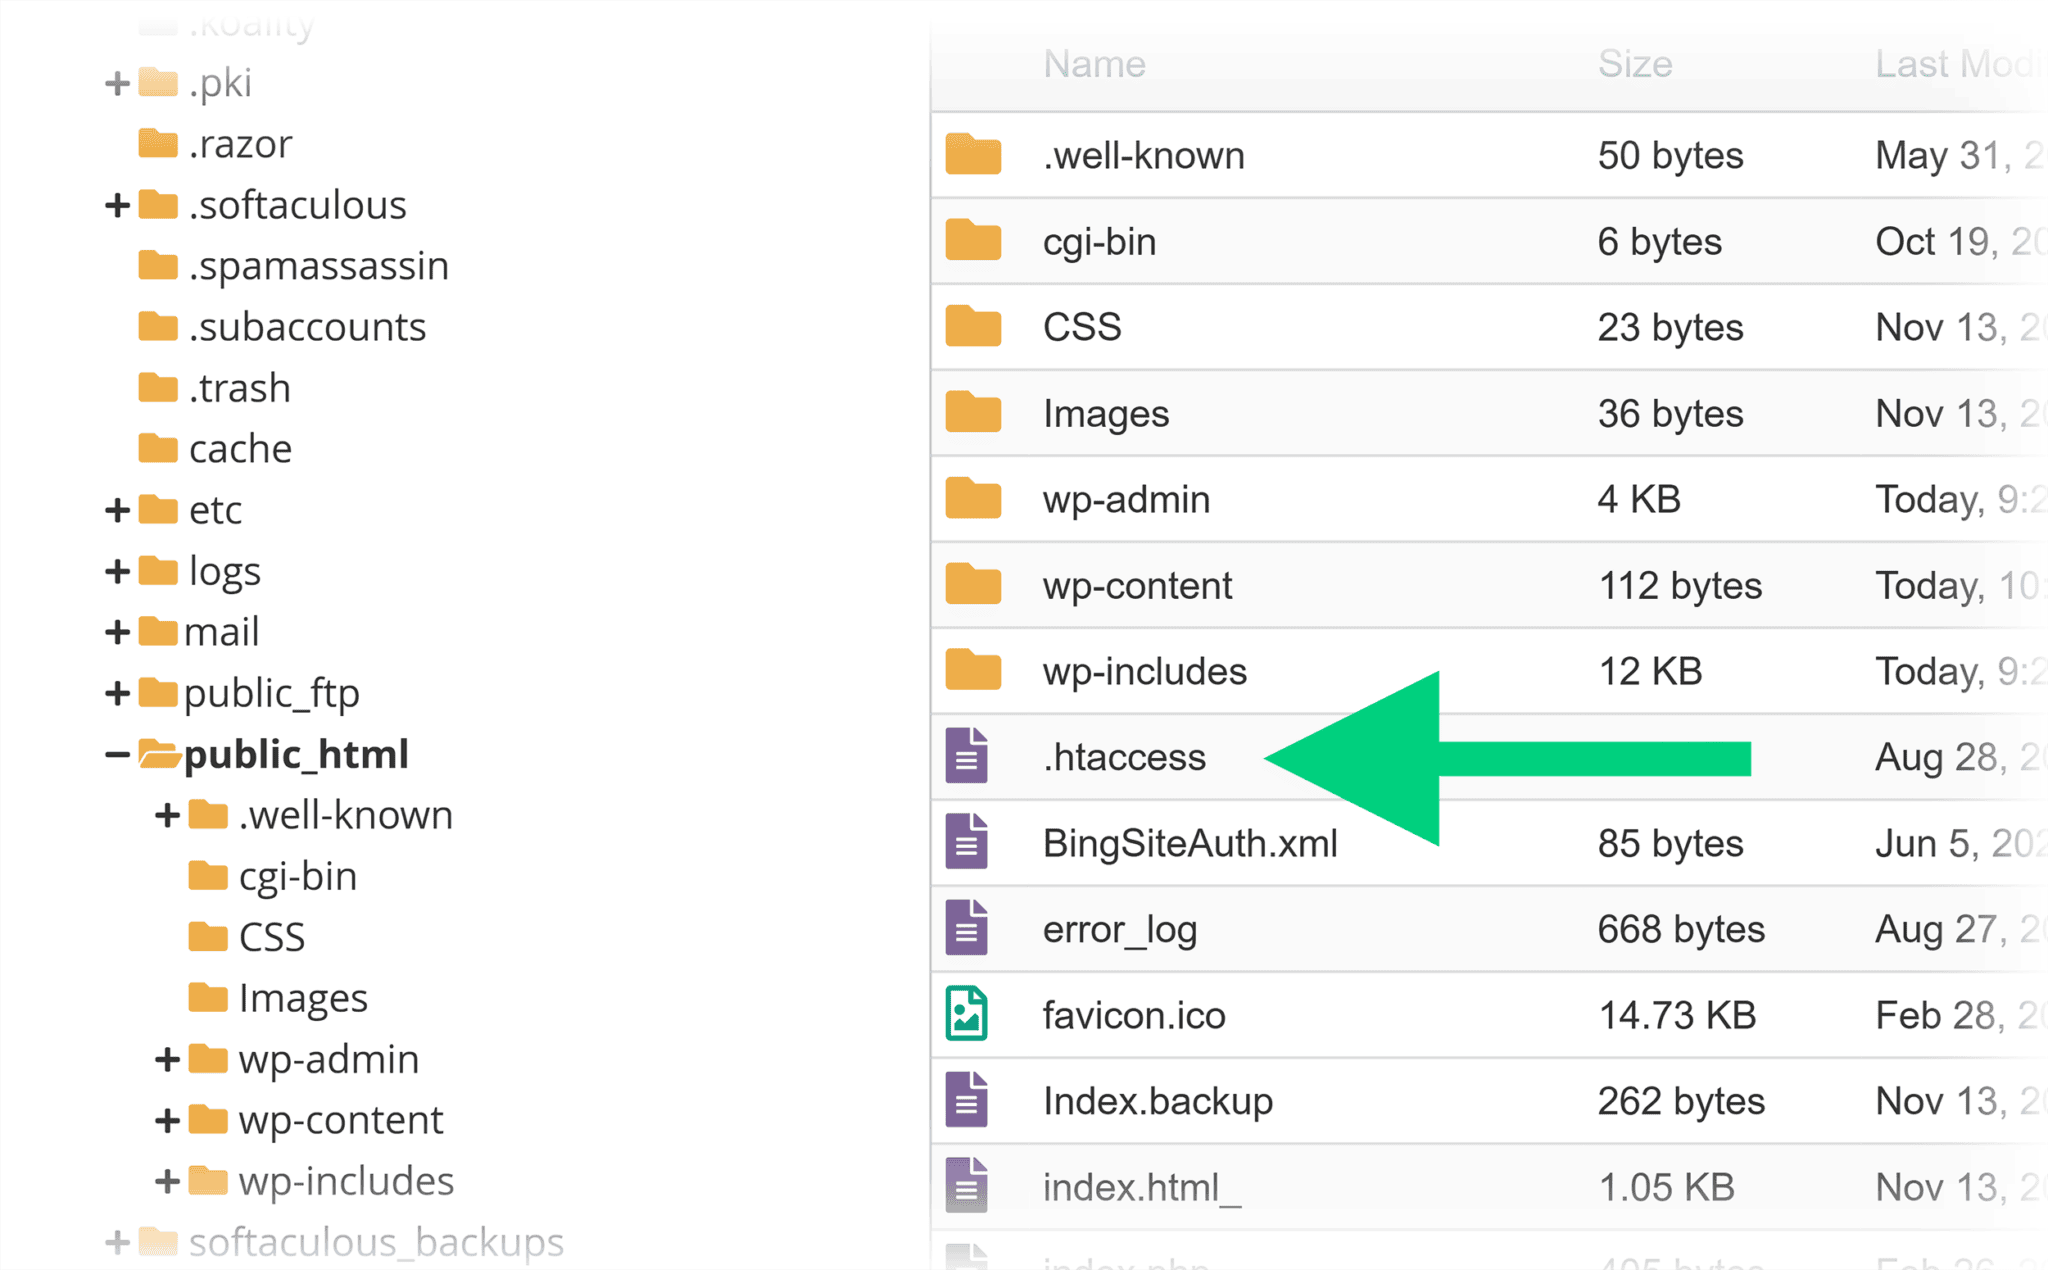The width and height of the screenshot is (2048, 1270).
Task: Click the wp-content folder icon
Action: point(973,585)
